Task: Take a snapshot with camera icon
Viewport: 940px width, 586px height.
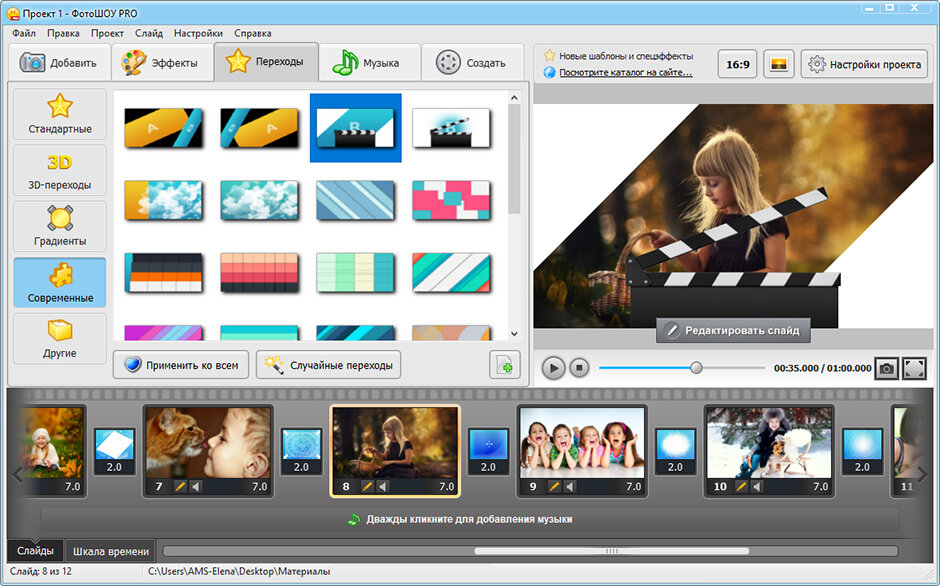Action: [886, 368]
